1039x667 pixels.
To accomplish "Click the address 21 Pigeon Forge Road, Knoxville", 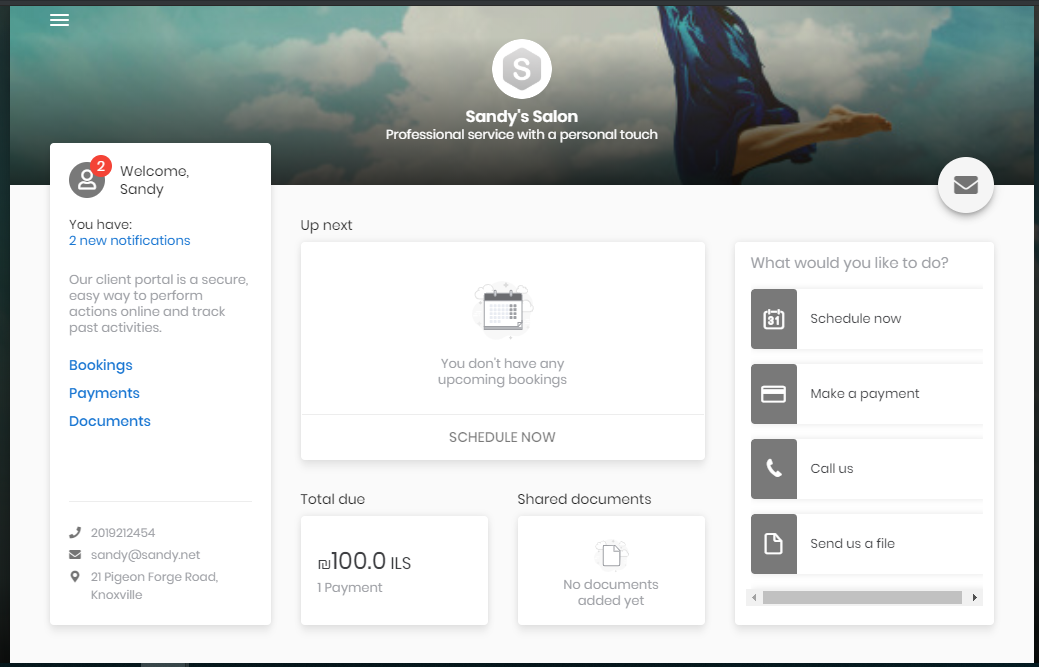I will pyautogui.click(x=154, y=586).
